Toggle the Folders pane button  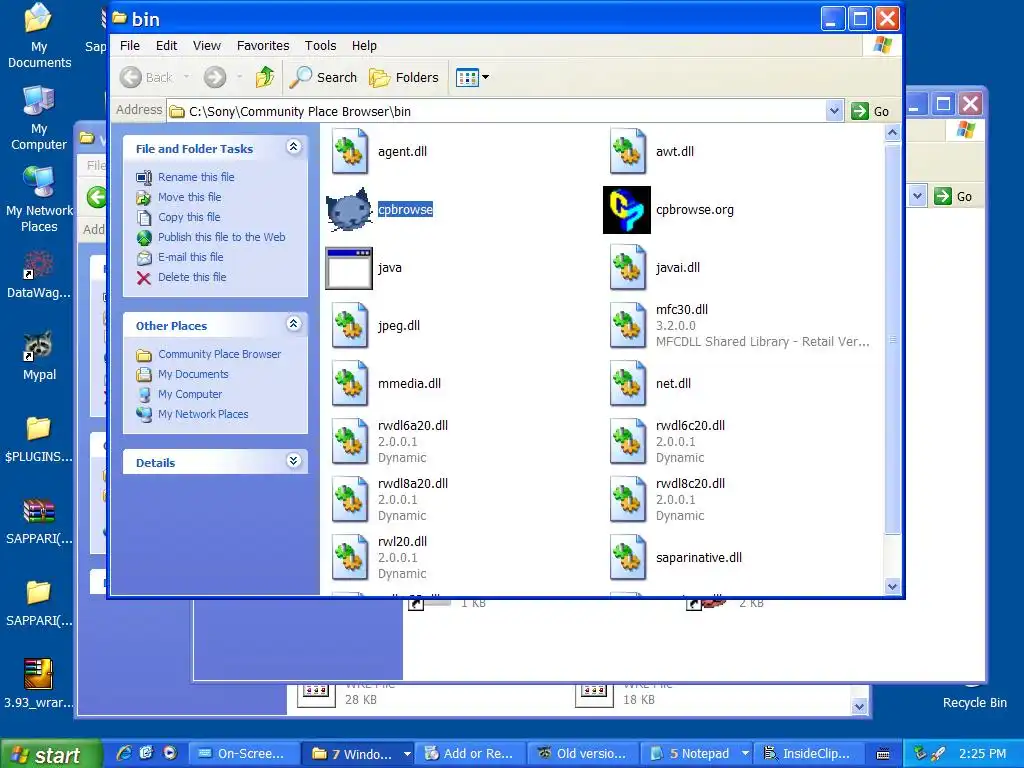tap(404, 77)
